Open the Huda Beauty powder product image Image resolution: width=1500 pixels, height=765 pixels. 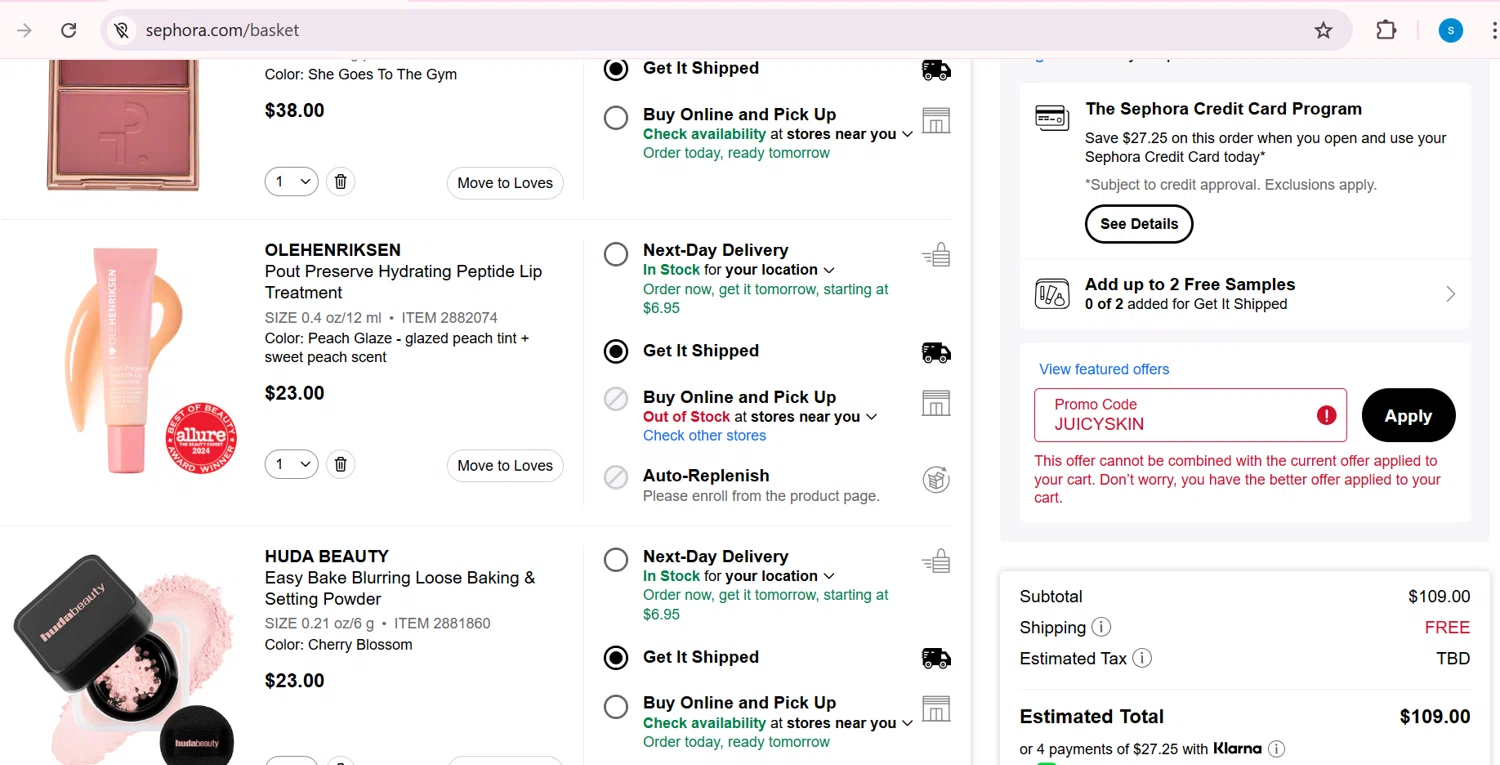tap(125, 660)
